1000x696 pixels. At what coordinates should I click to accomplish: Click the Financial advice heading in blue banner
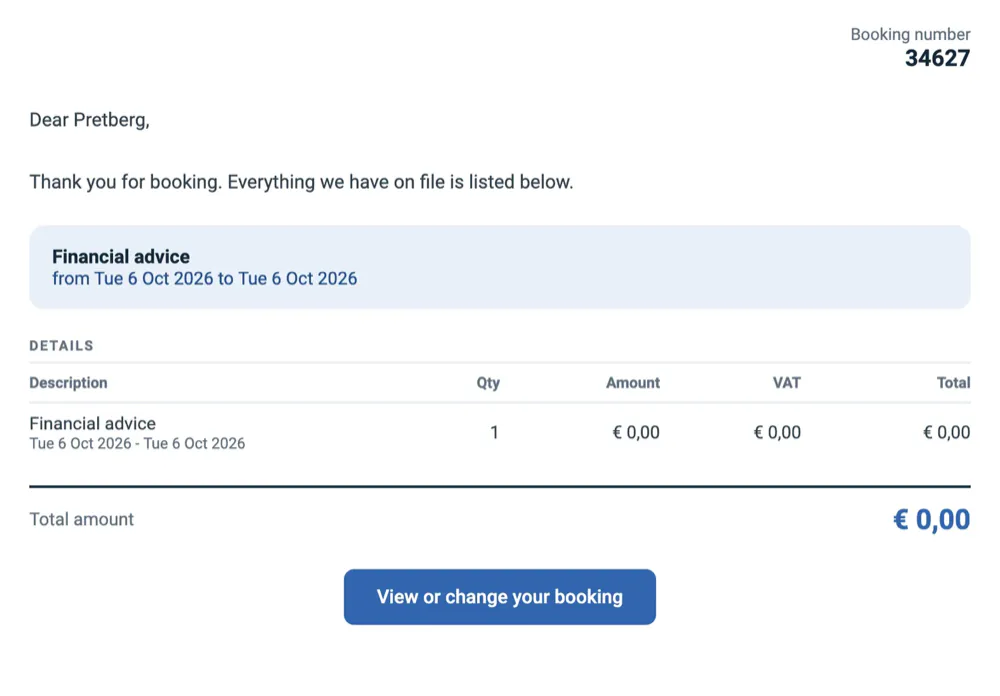[121, 256]
